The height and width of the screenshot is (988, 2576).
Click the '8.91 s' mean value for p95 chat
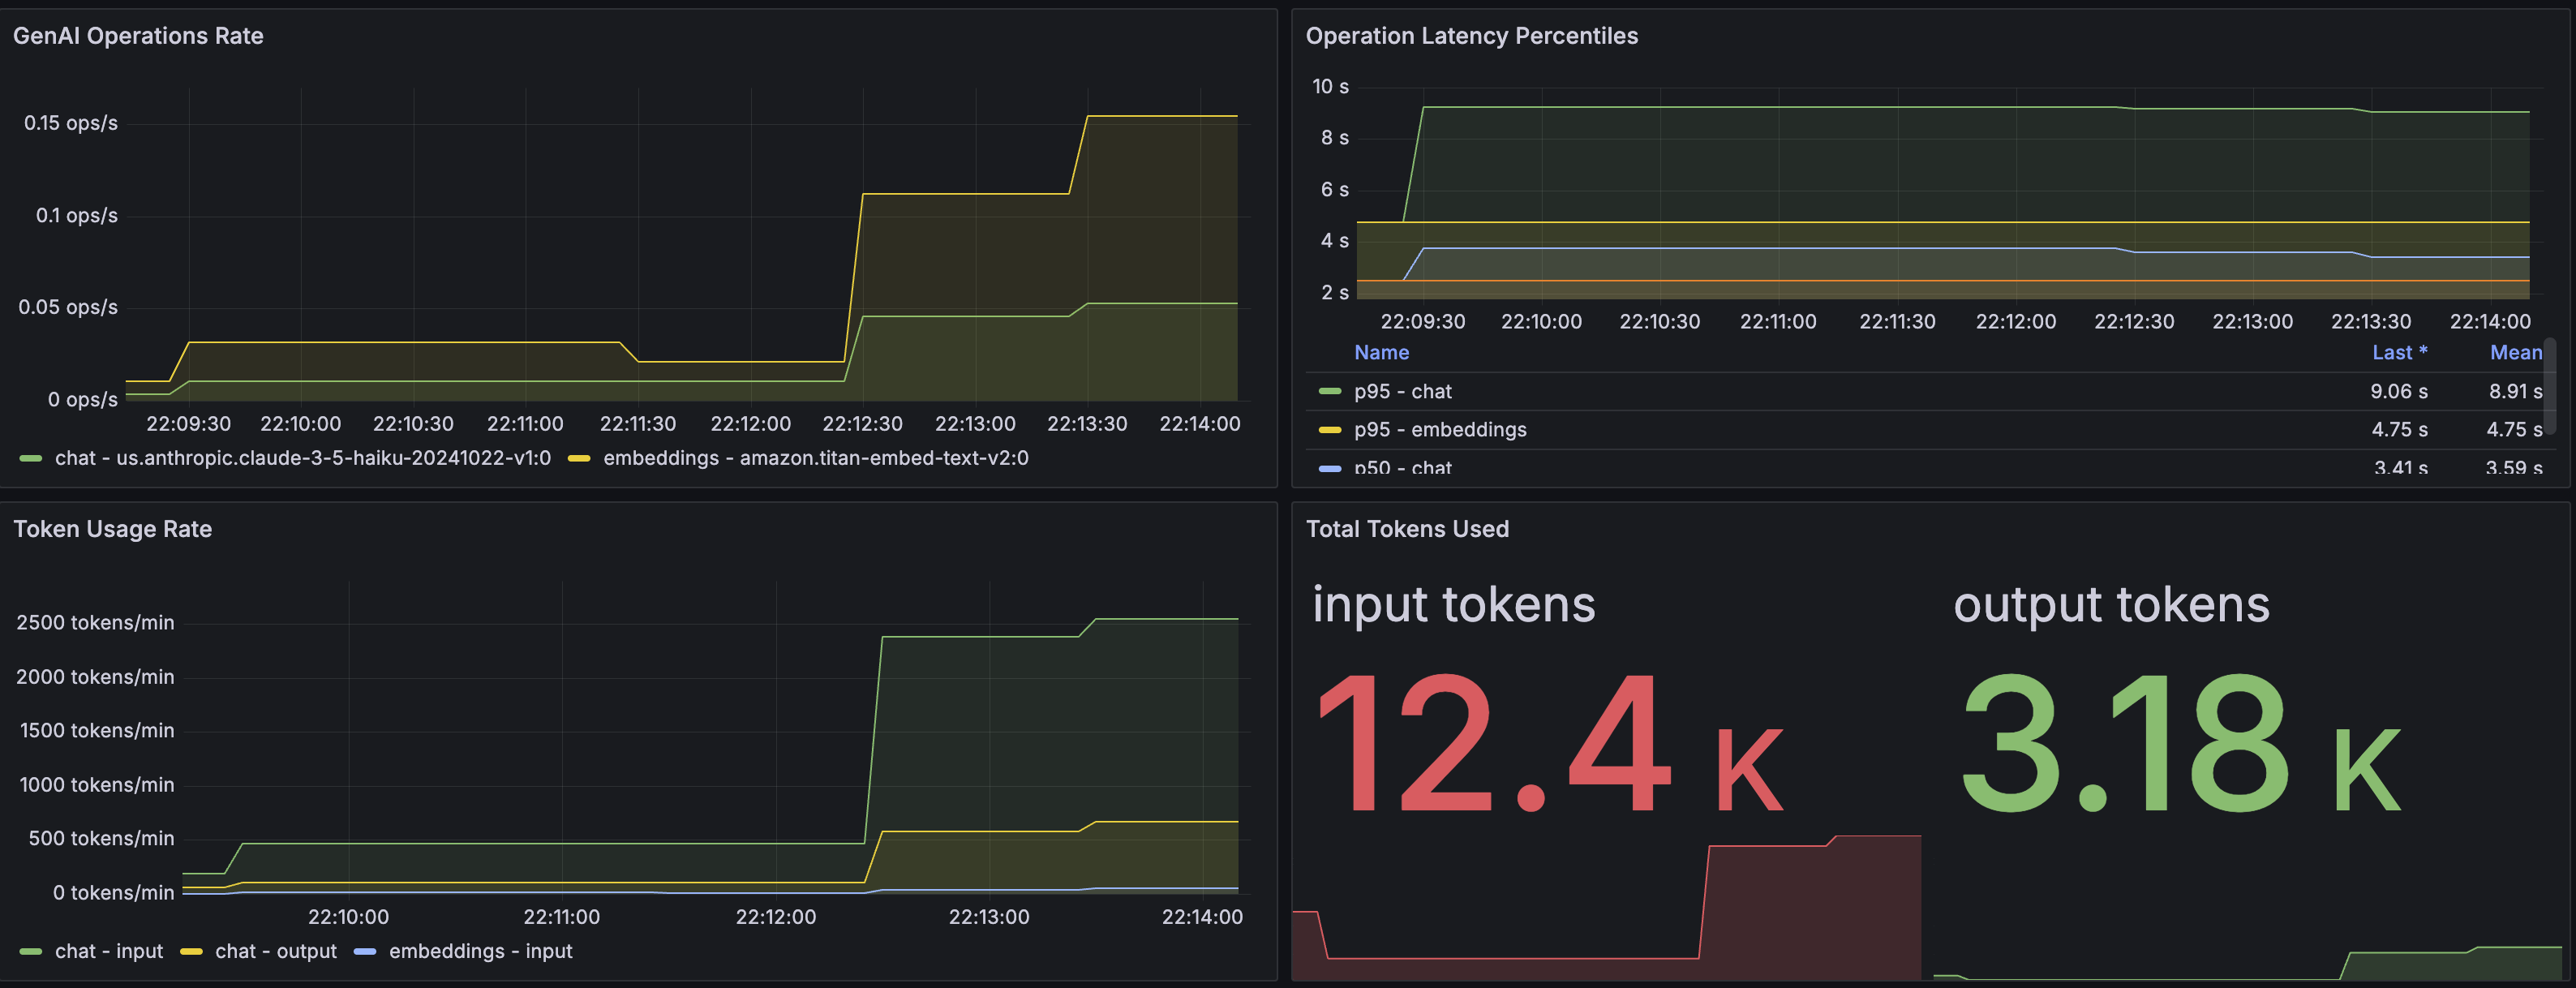point(2515,391)
